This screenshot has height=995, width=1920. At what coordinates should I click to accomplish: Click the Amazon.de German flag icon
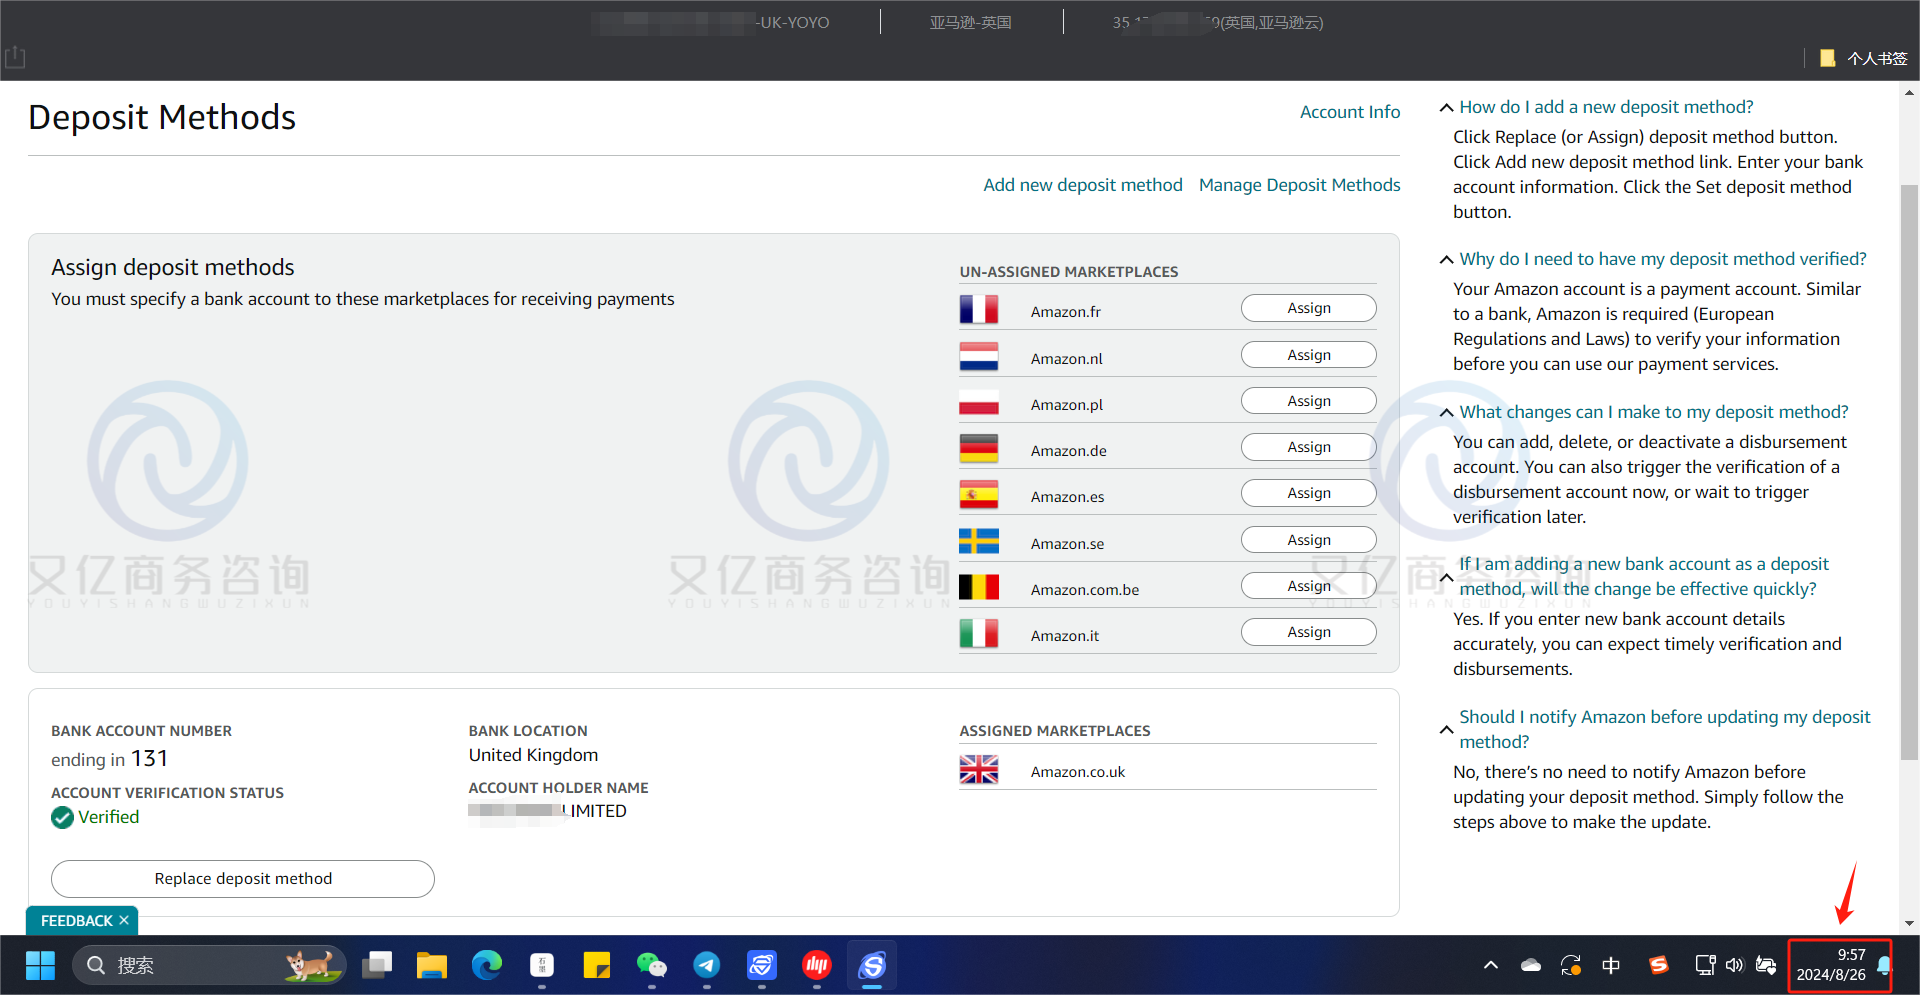coord(978,449)
